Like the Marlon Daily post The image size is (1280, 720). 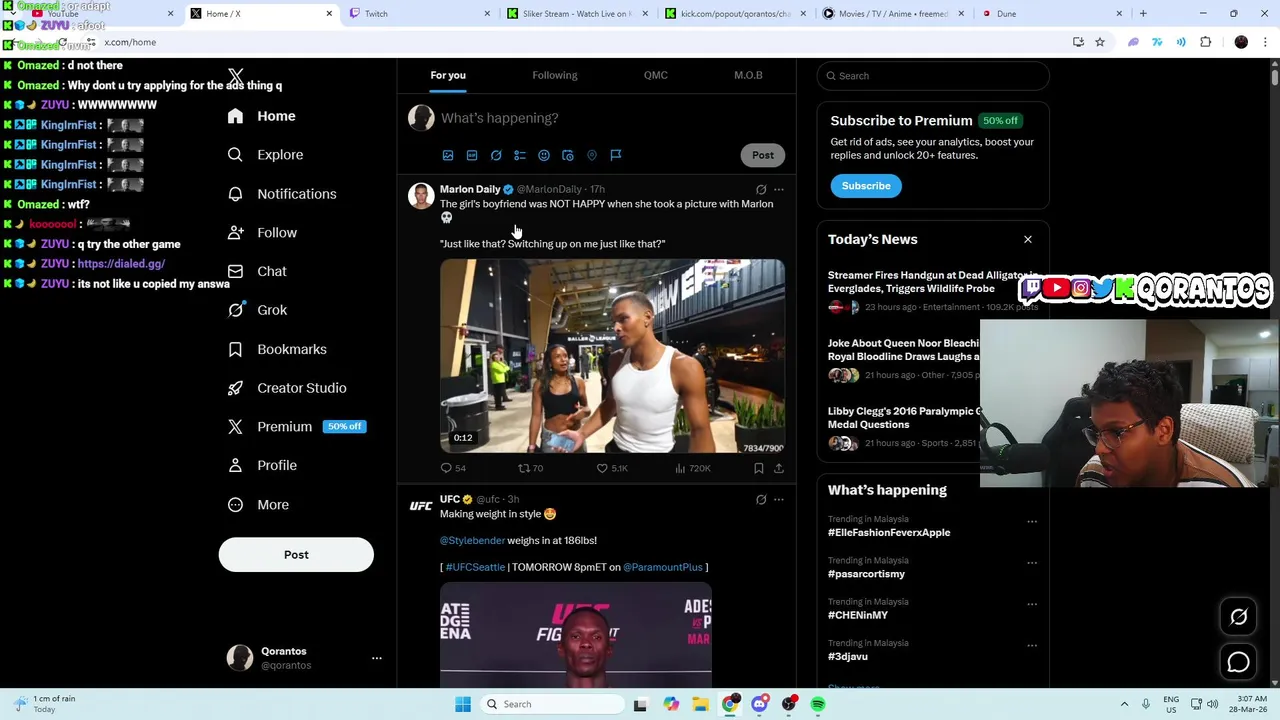(612, 468)
